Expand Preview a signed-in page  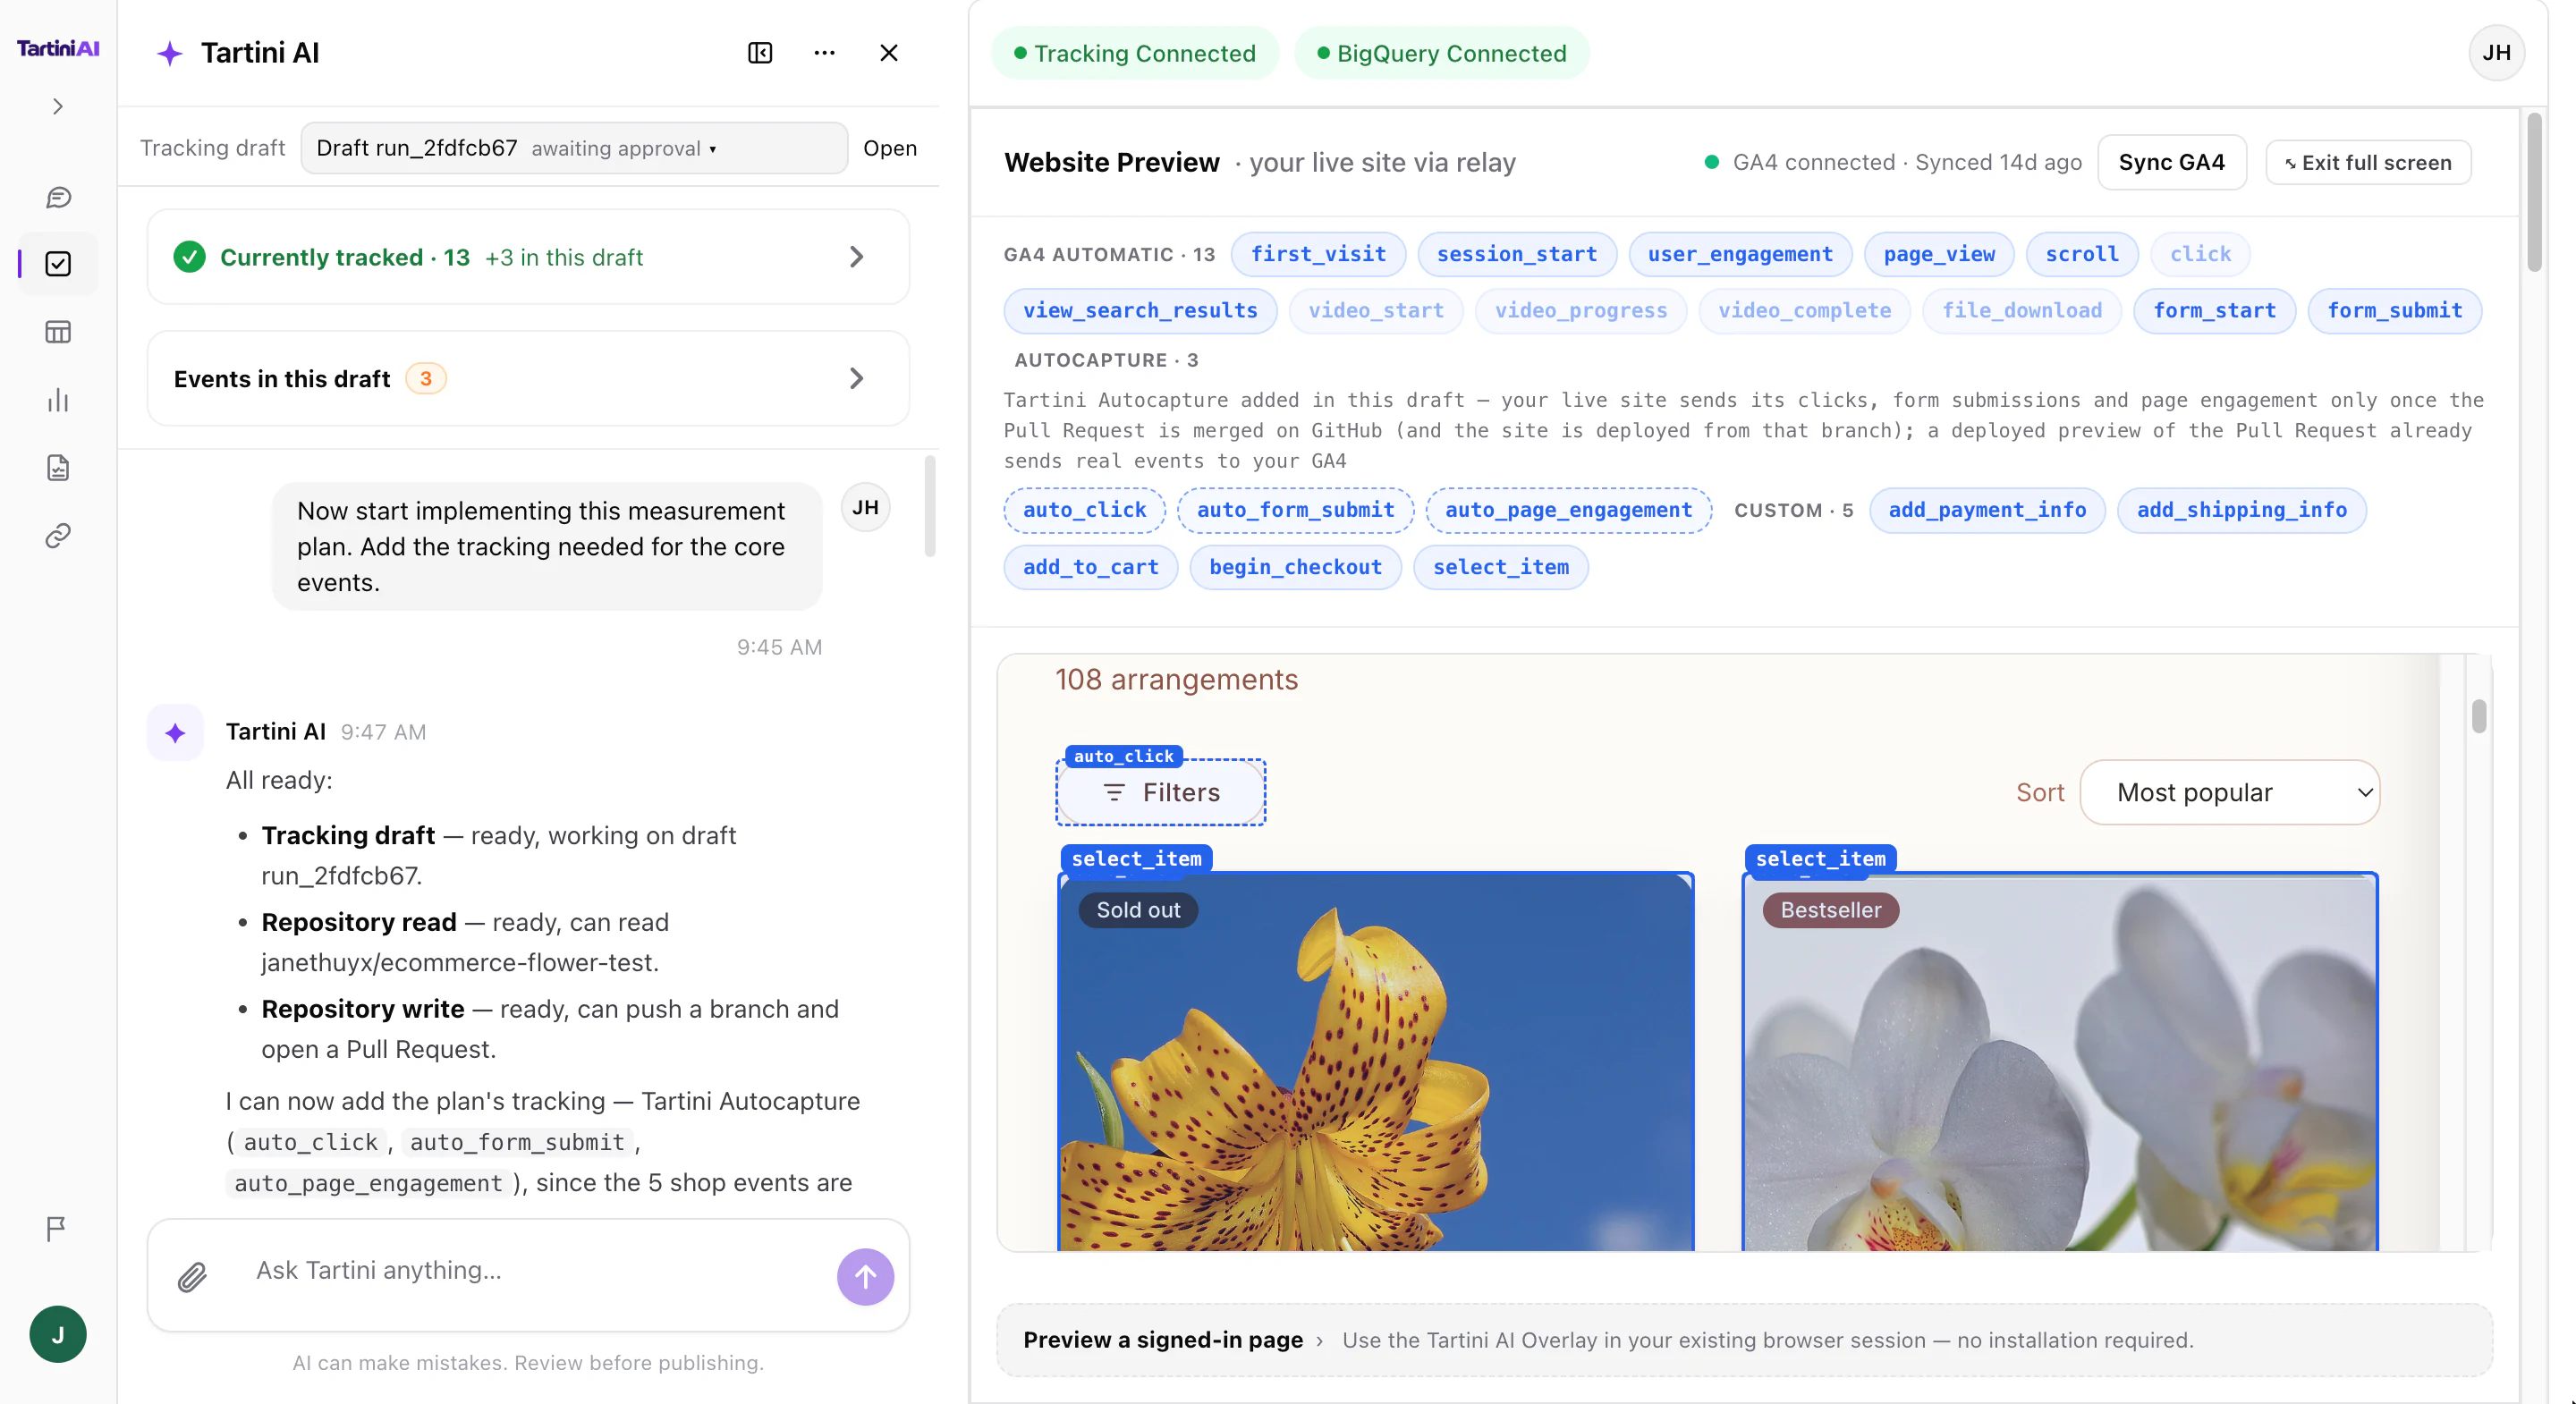coord(1745,1340)
